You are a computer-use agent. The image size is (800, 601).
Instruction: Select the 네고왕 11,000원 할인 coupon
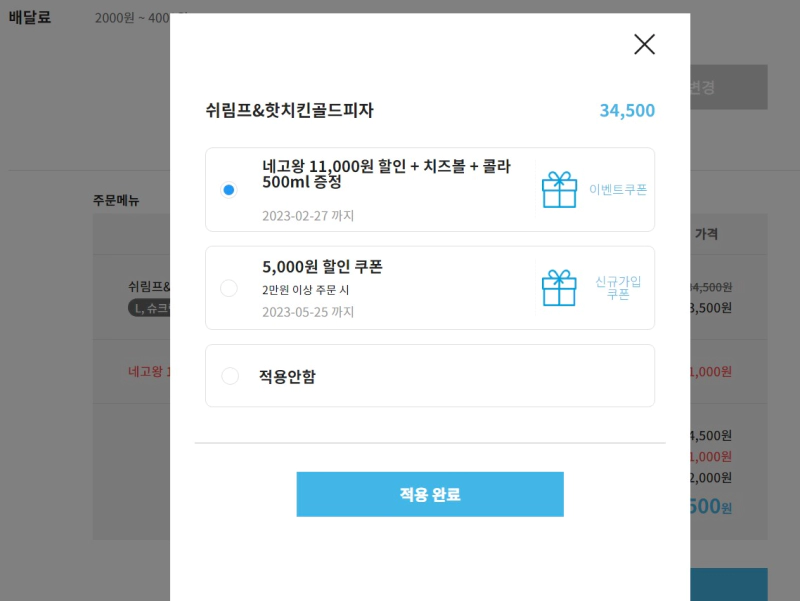tap(228, 188)
